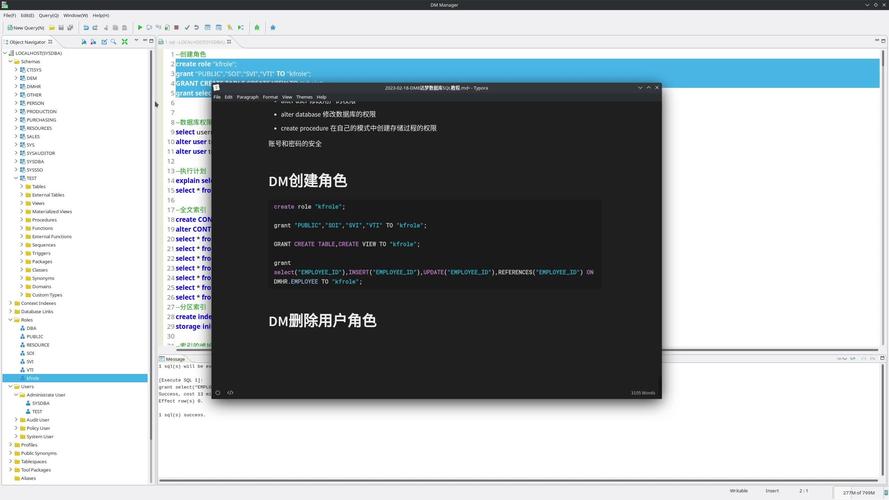Click the Rollback curved arrow icon
889x500 pixels.
197,27
